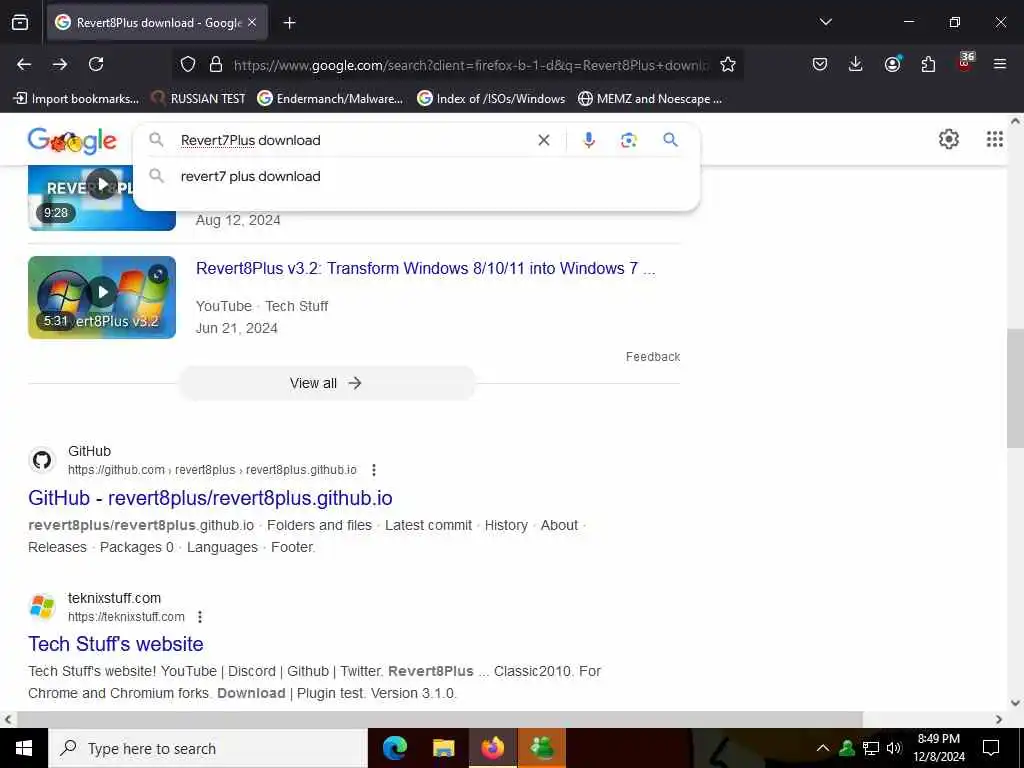This screenshot has width=1024, height=768.
Task: Reload the current page
Action: pyautogui.click(x=96, y=64)
